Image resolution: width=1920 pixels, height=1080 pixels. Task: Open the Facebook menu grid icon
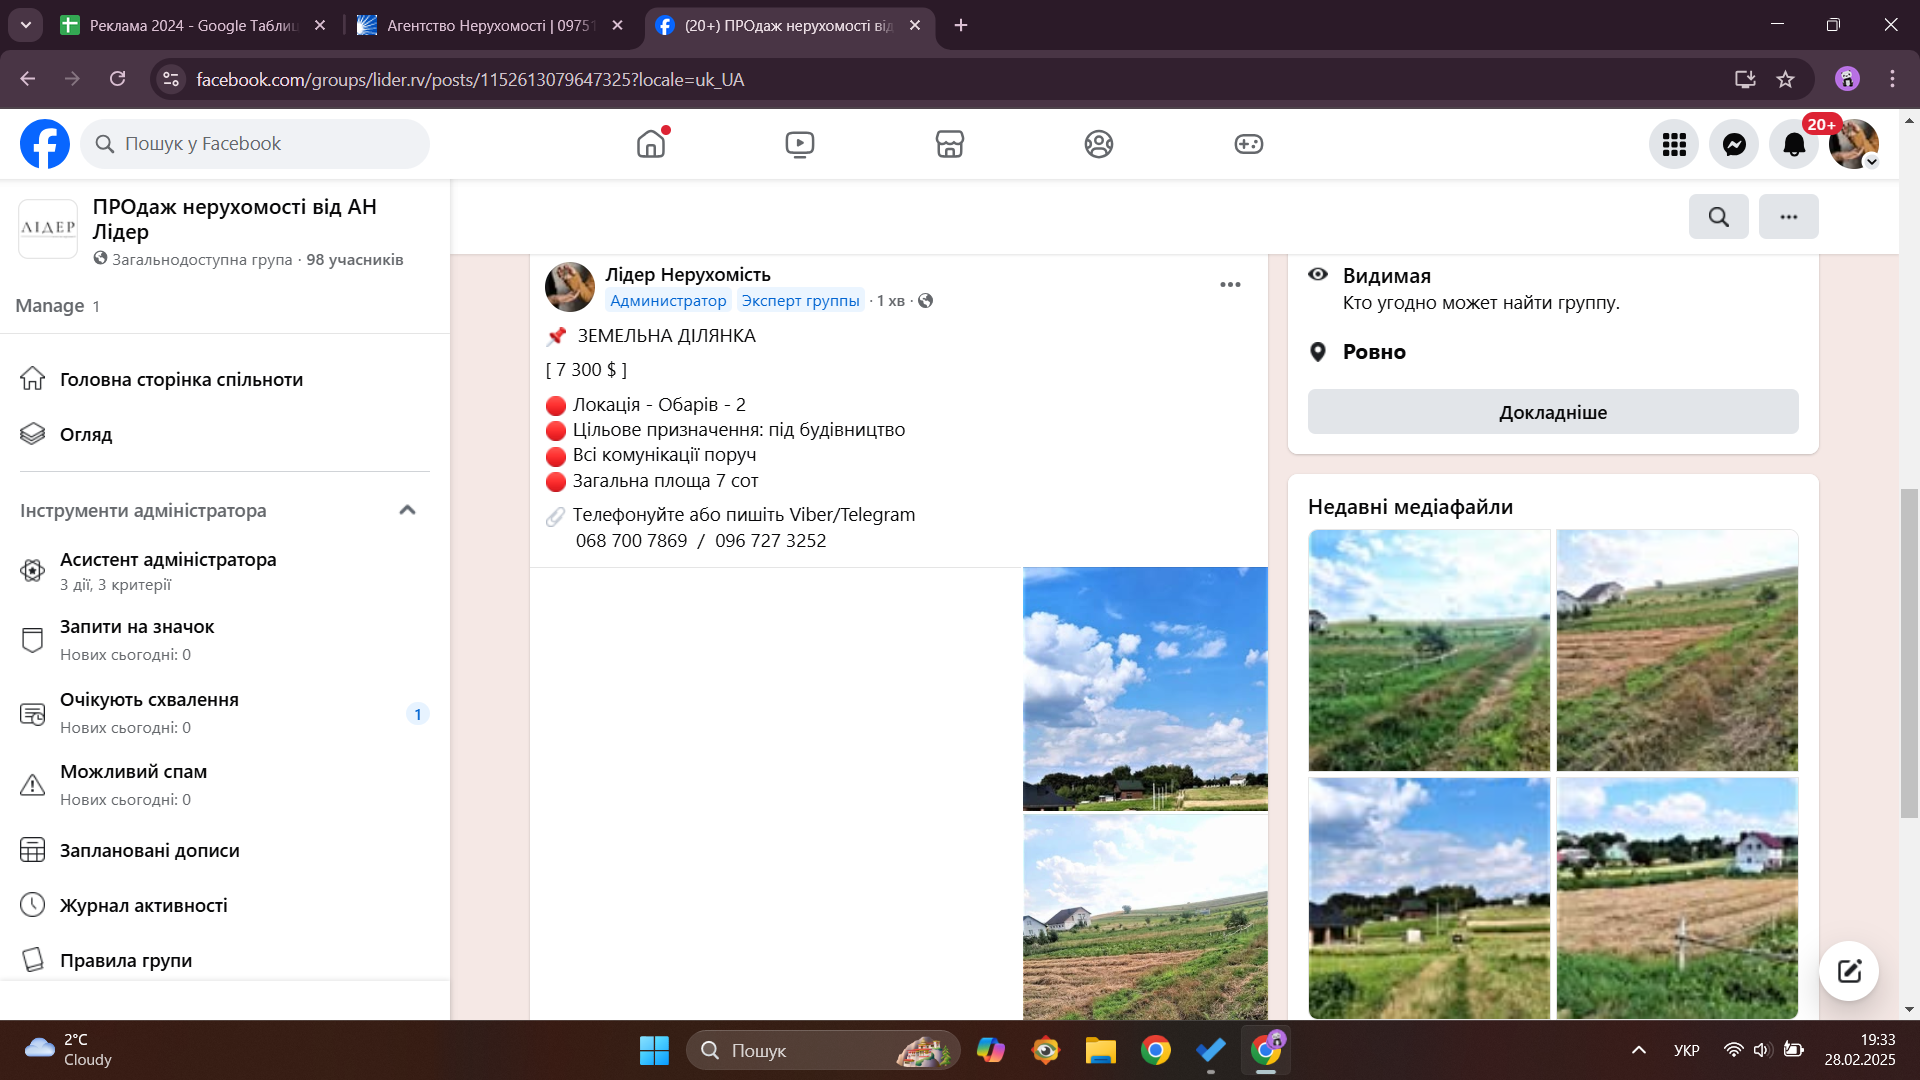click(x=1674, y=144)
